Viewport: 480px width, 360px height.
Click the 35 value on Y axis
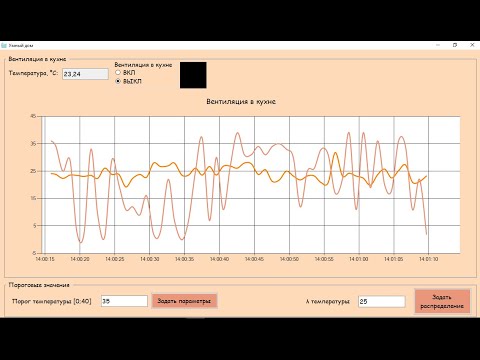tap(33, 143)
